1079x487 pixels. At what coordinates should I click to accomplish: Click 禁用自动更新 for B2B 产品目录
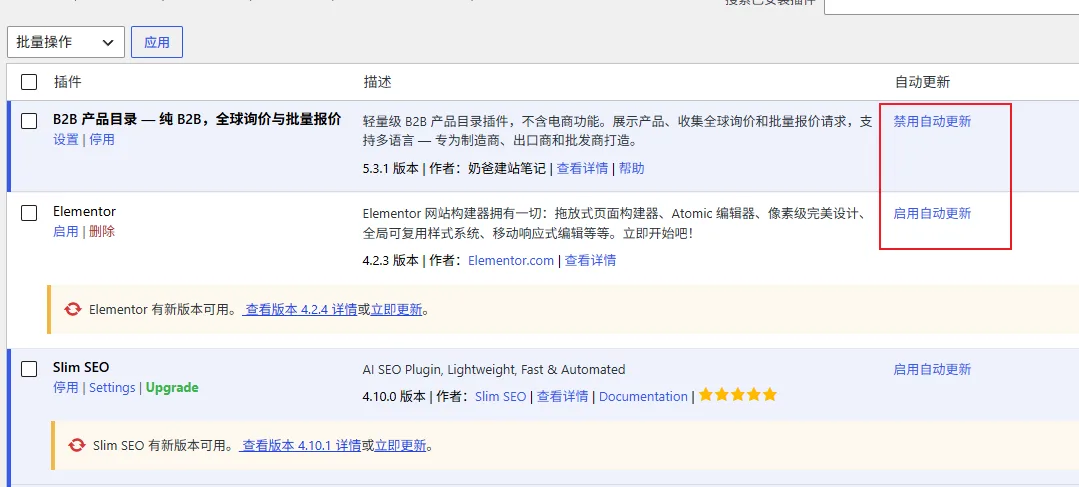coord(932,122)
